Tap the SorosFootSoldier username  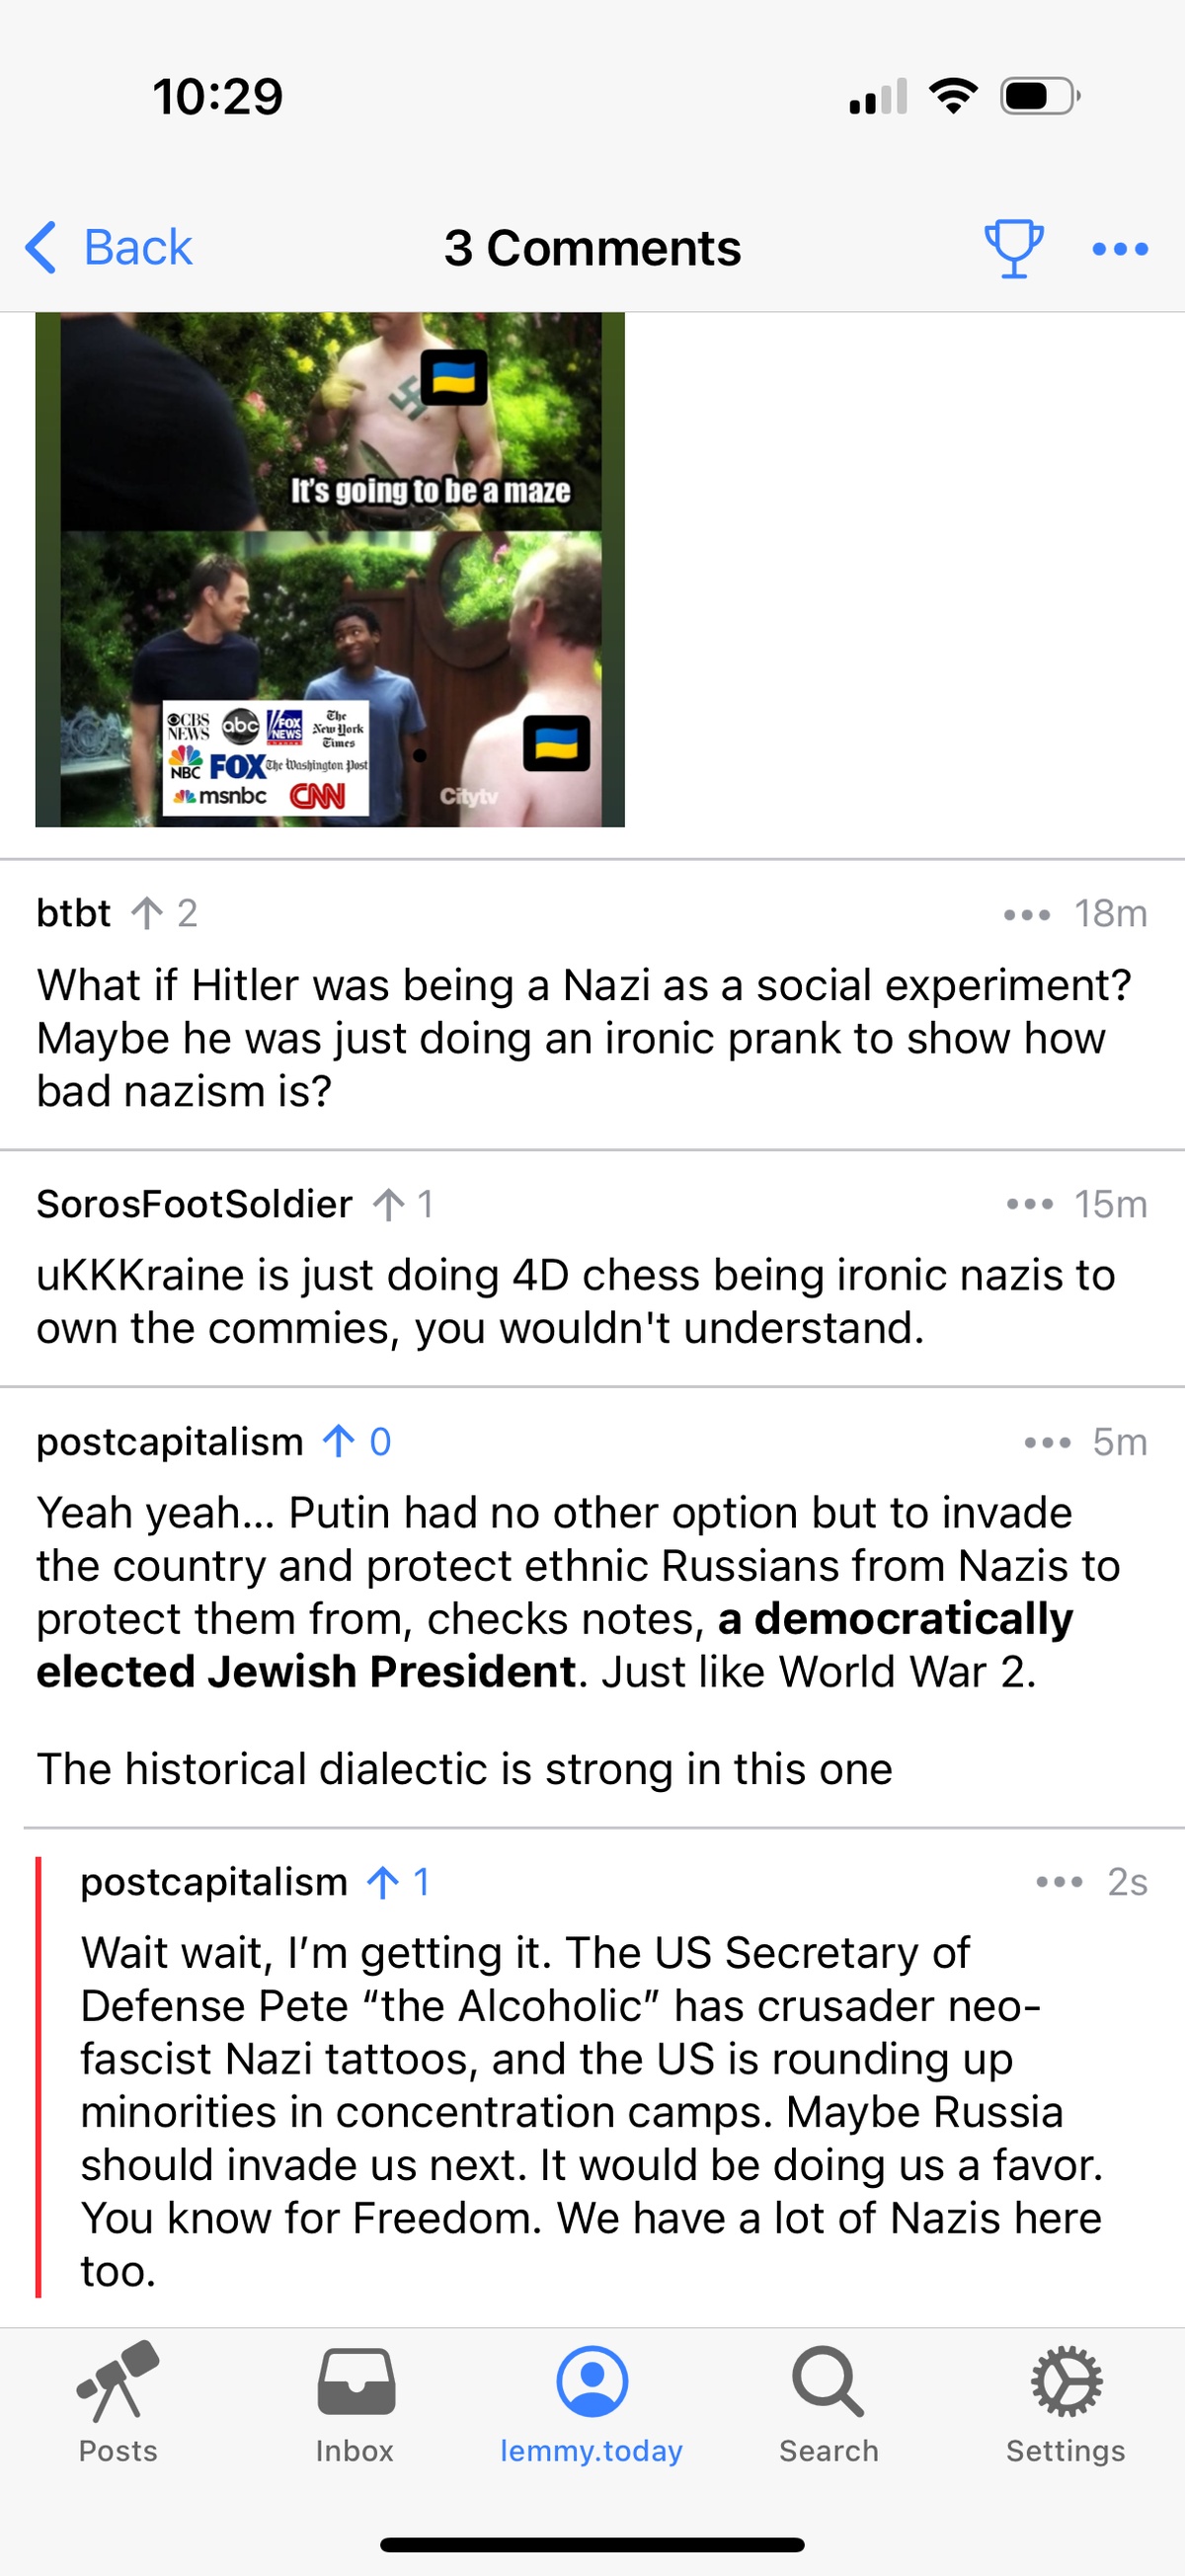[x=194, y=1204]
